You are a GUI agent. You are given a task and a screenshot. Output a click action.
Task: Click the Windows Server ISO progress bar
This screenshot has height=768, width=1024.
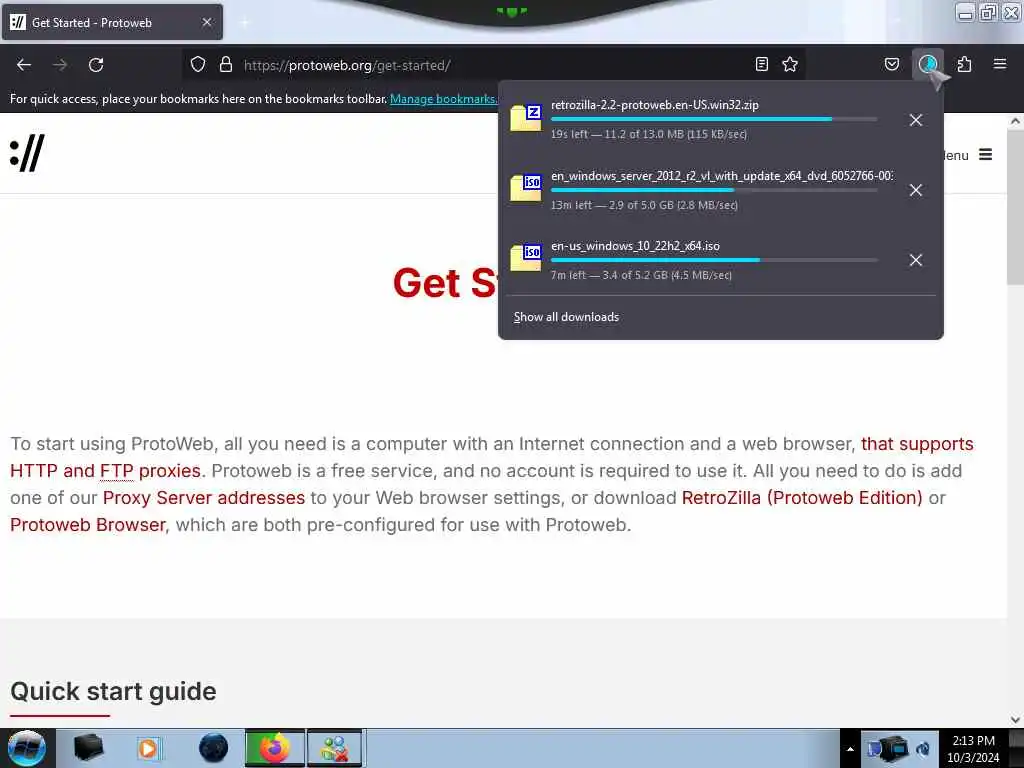714,190
